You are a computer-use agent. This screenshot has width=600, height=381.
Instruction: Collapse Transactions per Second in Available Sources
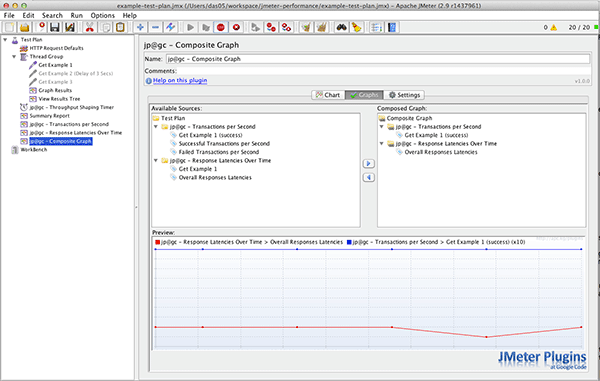pos(156,127)
